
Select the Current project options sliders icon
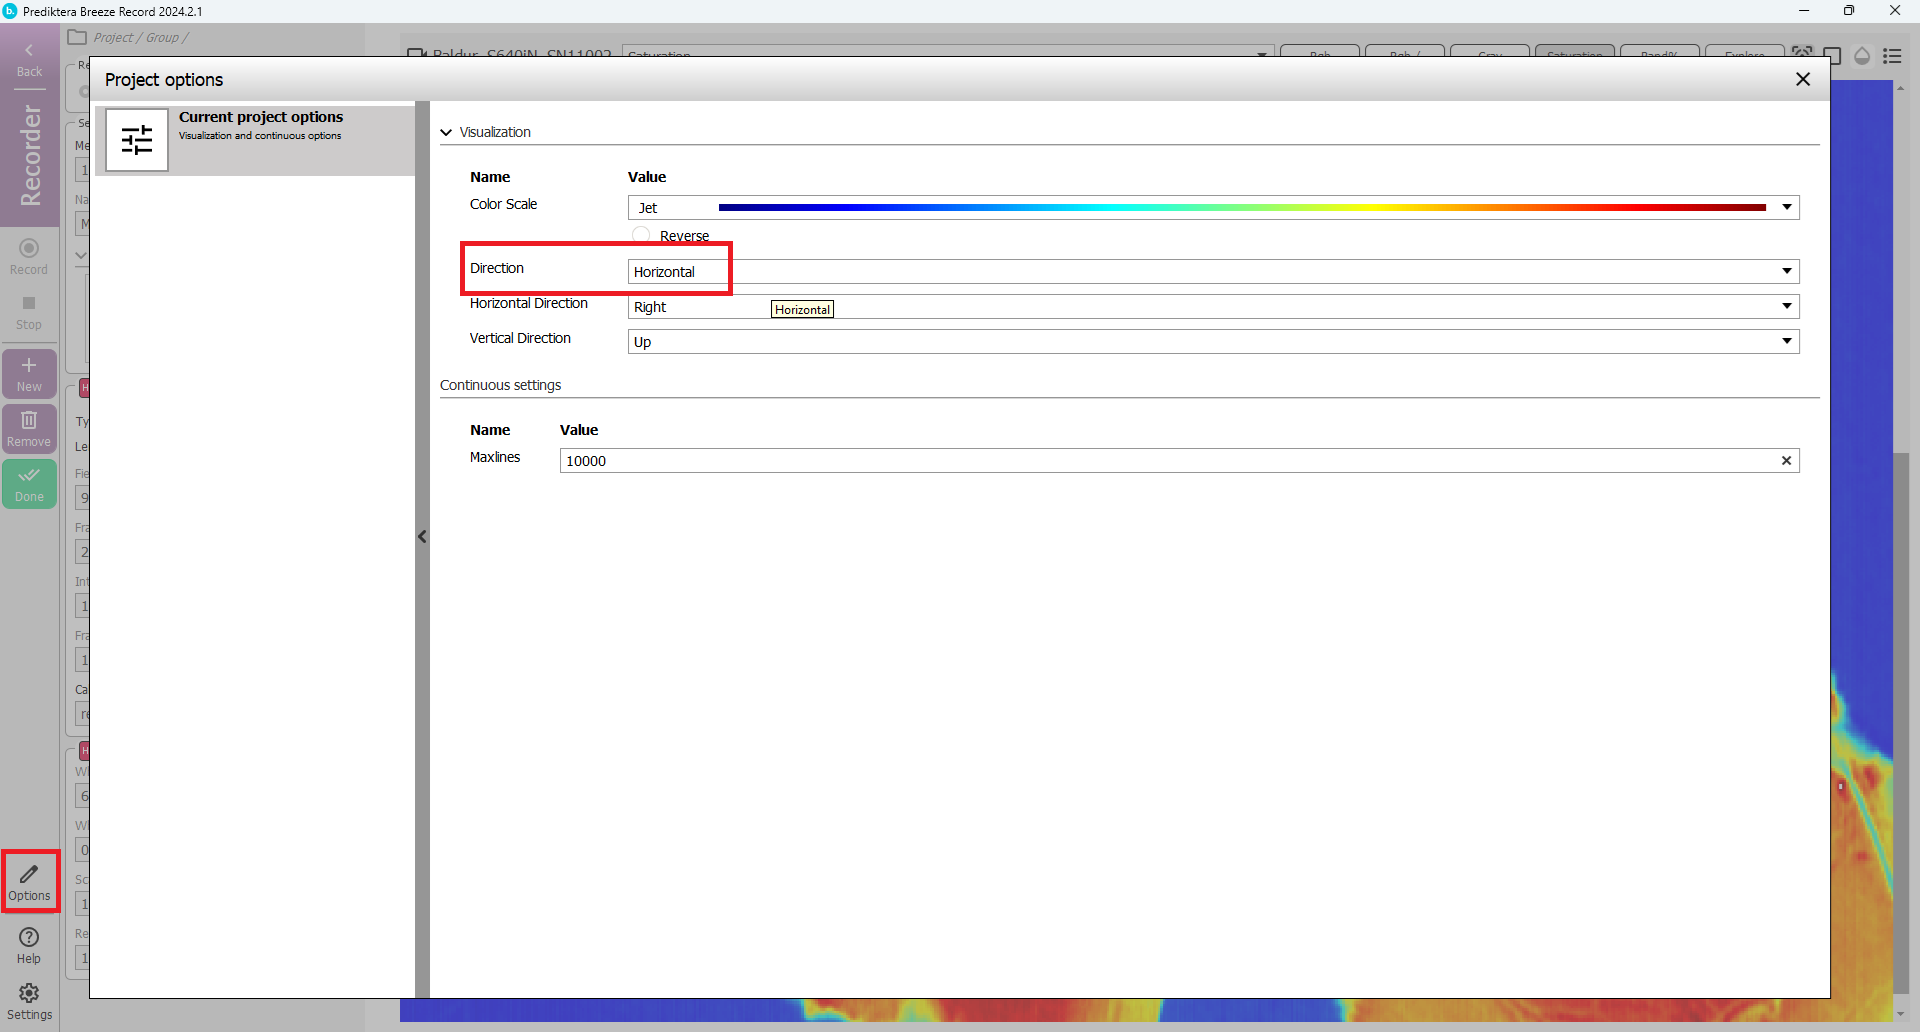coord(137,140)
